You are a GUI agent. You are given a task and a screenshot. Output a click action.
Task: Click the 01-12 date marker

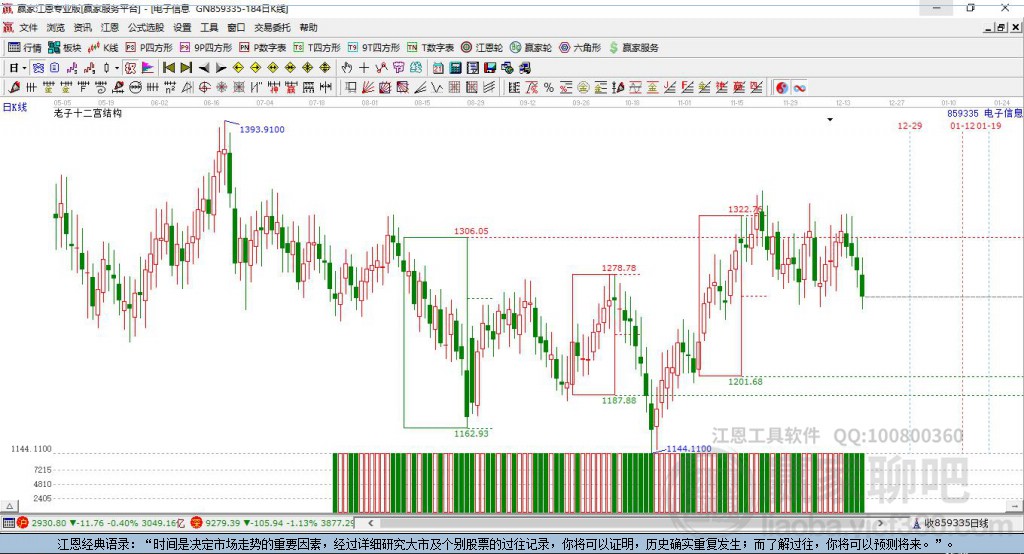[963, 125]
